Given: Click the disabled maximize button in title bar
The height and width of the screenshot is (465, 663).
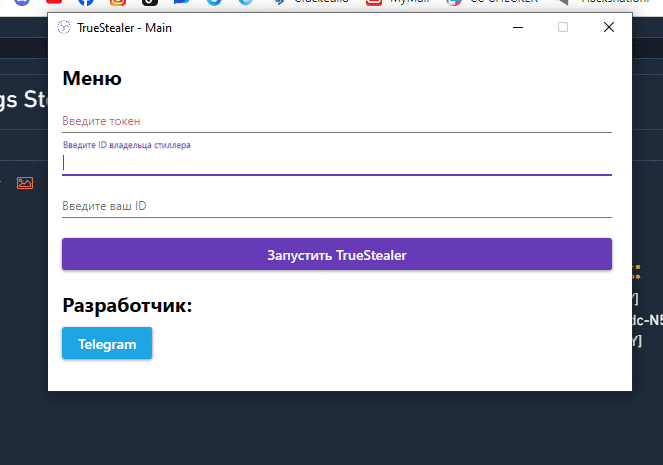Looking at the screenshot, I should (x=563, y=27).
